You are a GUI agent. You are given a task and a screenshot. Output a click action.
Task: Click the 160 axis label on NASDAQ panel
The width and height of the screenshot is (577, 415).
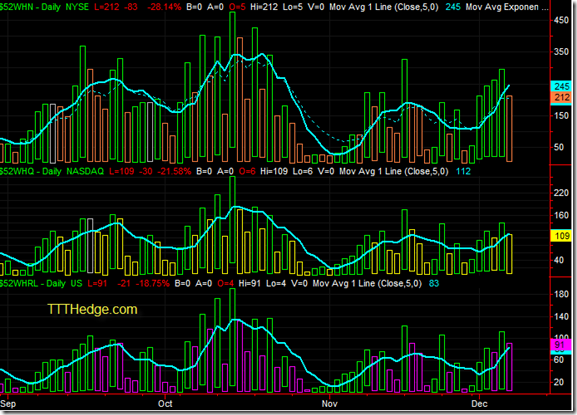point(561,215)
